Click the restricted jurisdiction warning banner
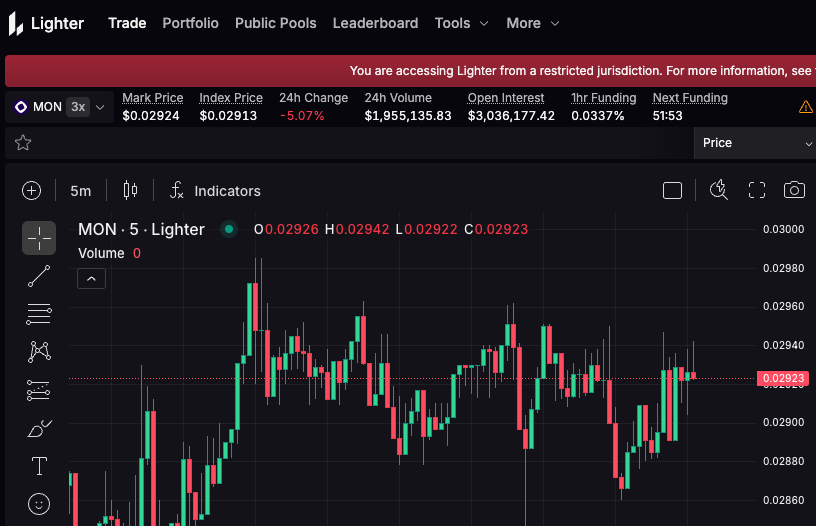Image resolution: width=816 pixels, height=526 pixels. coord(411,71)
